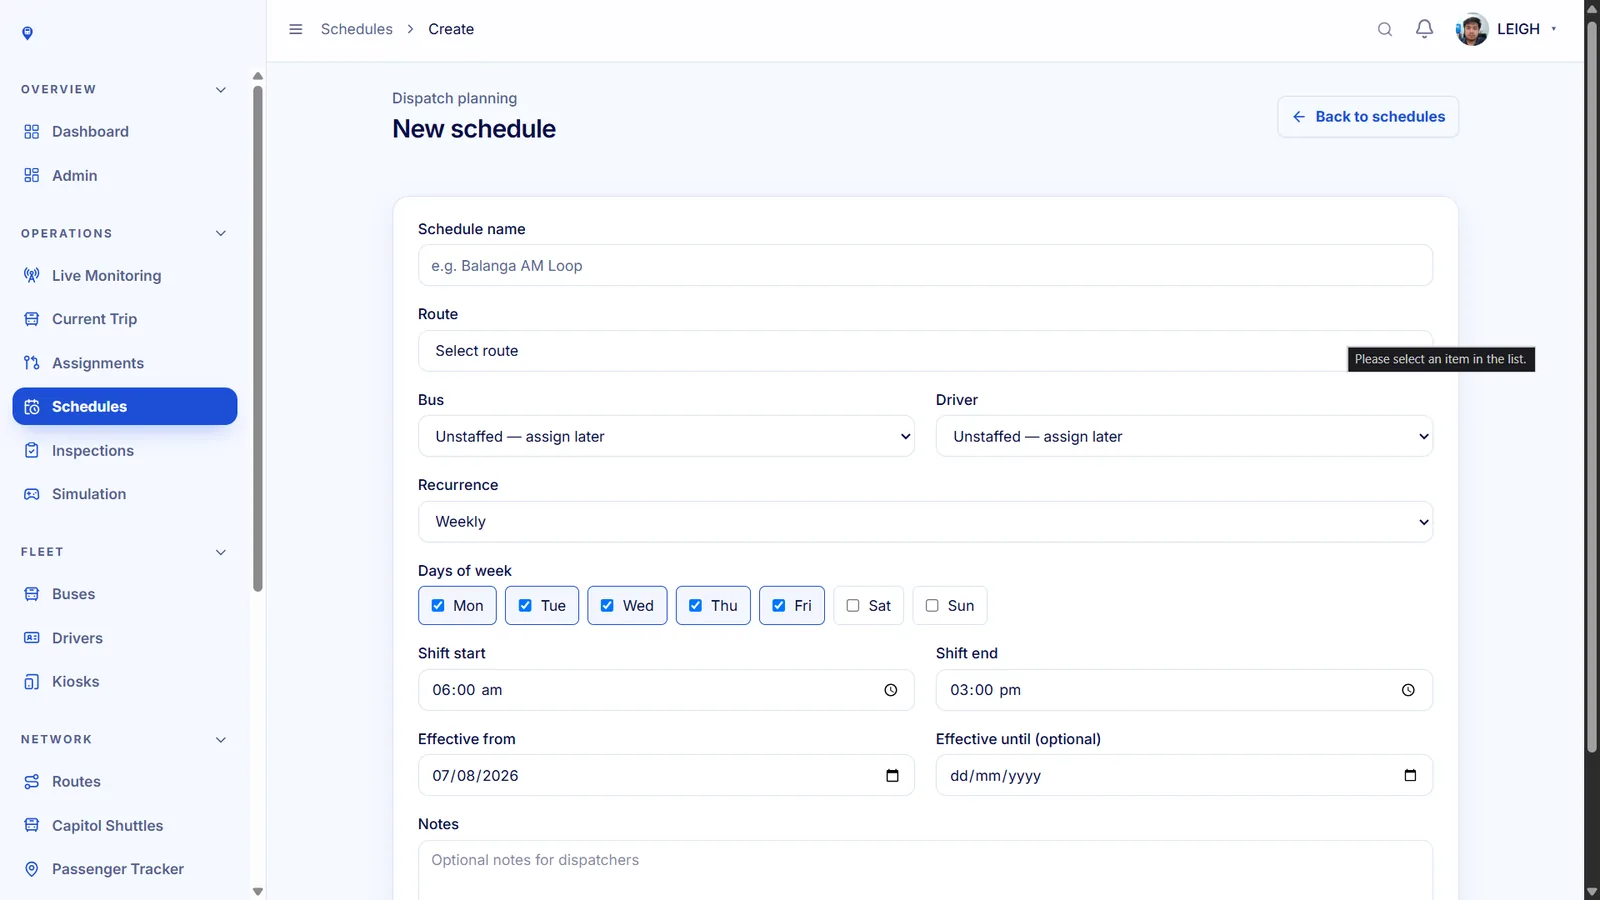
Task: Open the Shift end clock picker icon
Action: [1408, 690]
